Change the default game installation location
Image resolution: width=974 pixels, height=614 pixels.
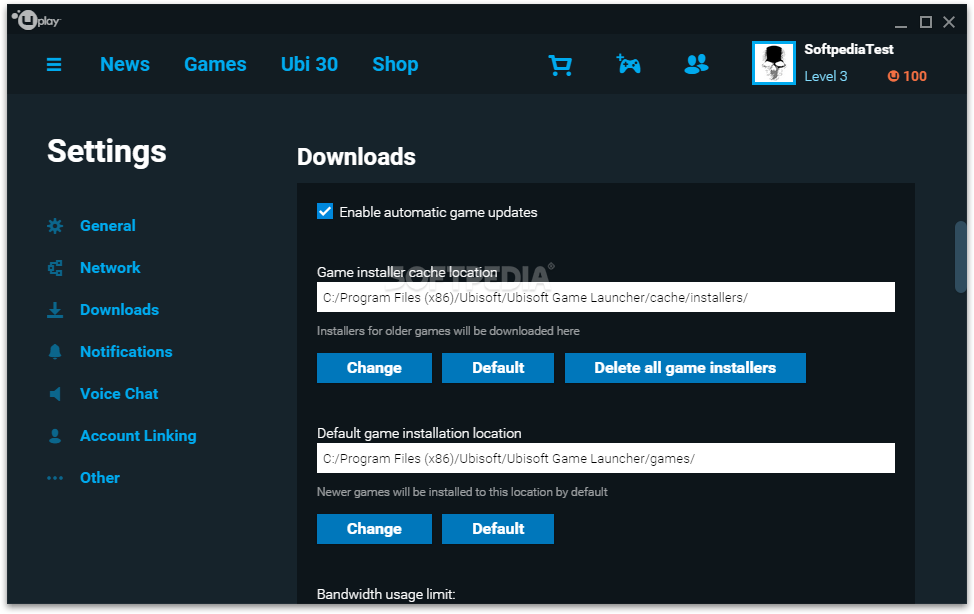pos(374,529)
